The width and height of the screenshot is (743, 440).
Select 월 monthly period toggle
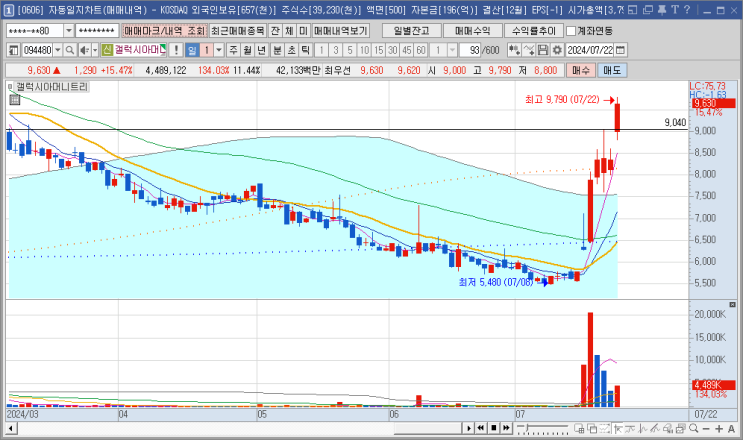248,50
